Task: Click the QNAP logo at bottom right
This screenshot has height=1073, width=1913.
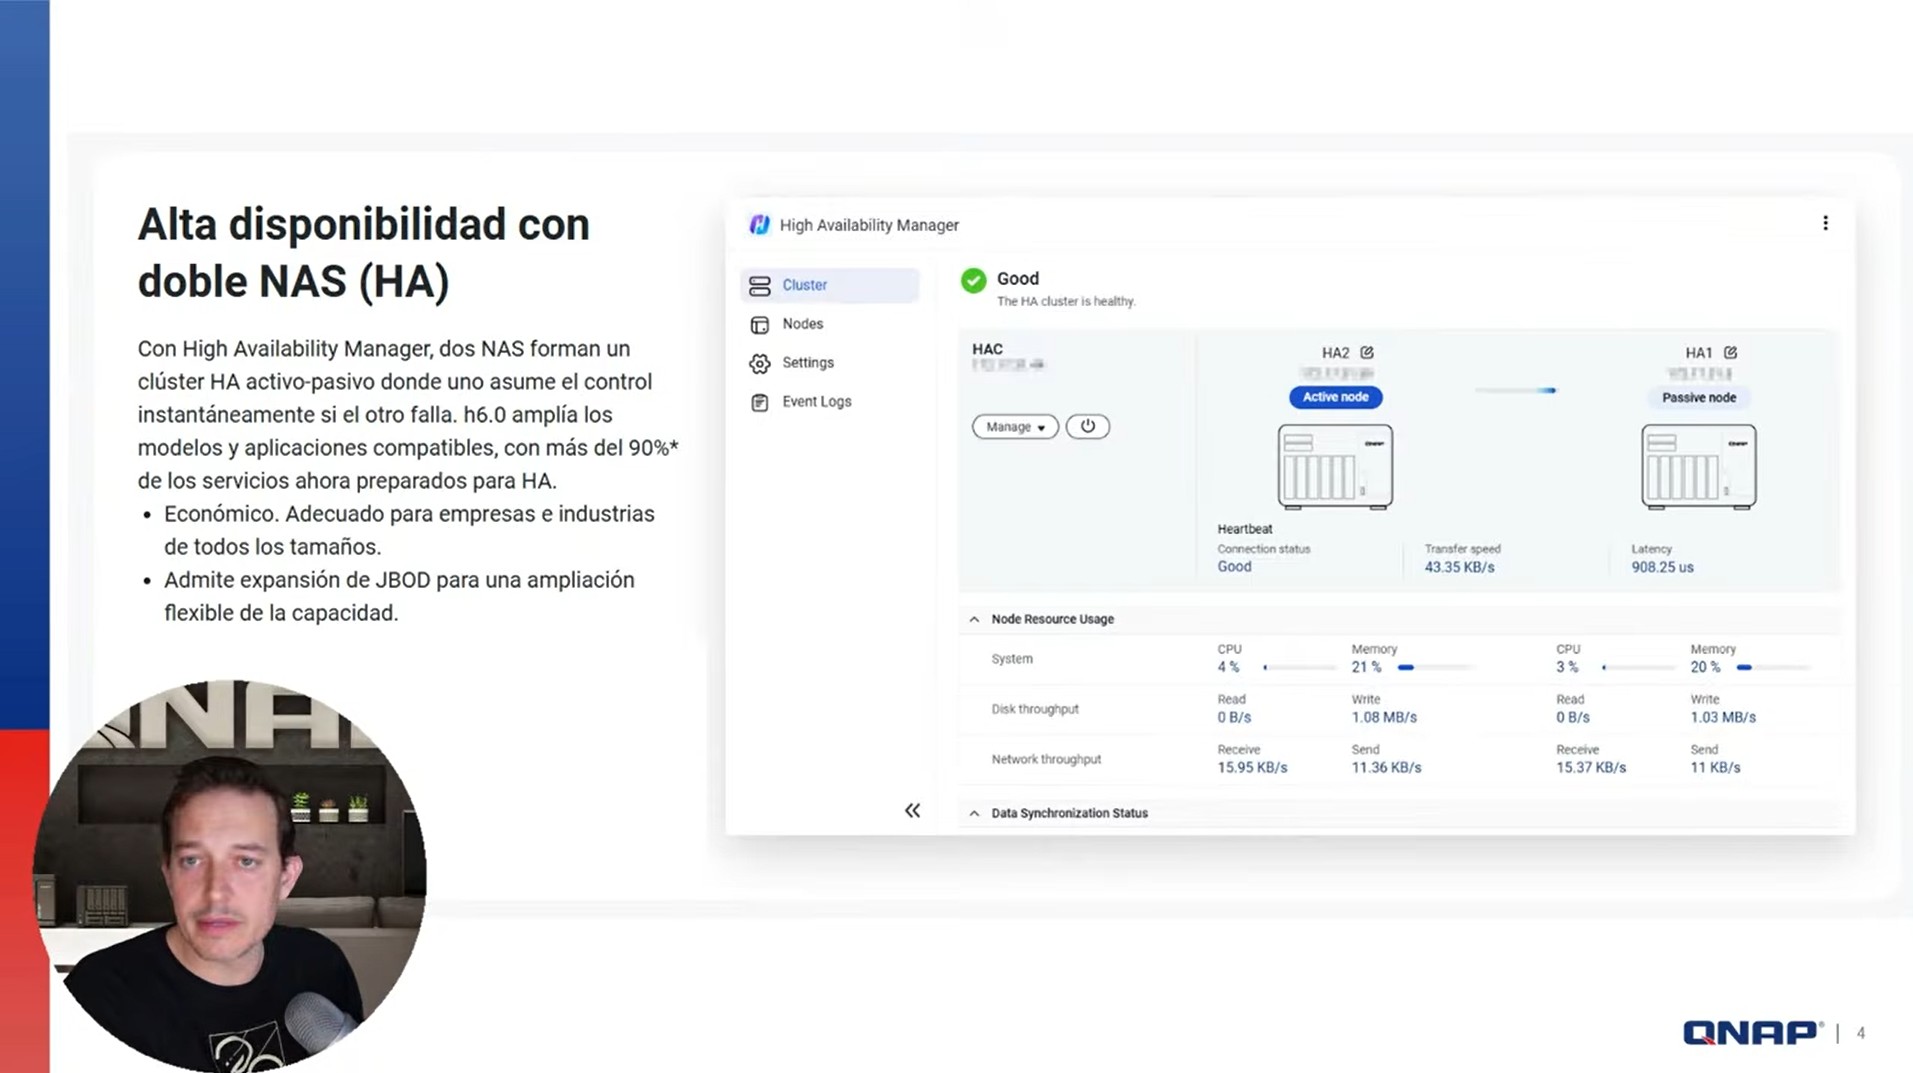Action: coord(1750,1033)
